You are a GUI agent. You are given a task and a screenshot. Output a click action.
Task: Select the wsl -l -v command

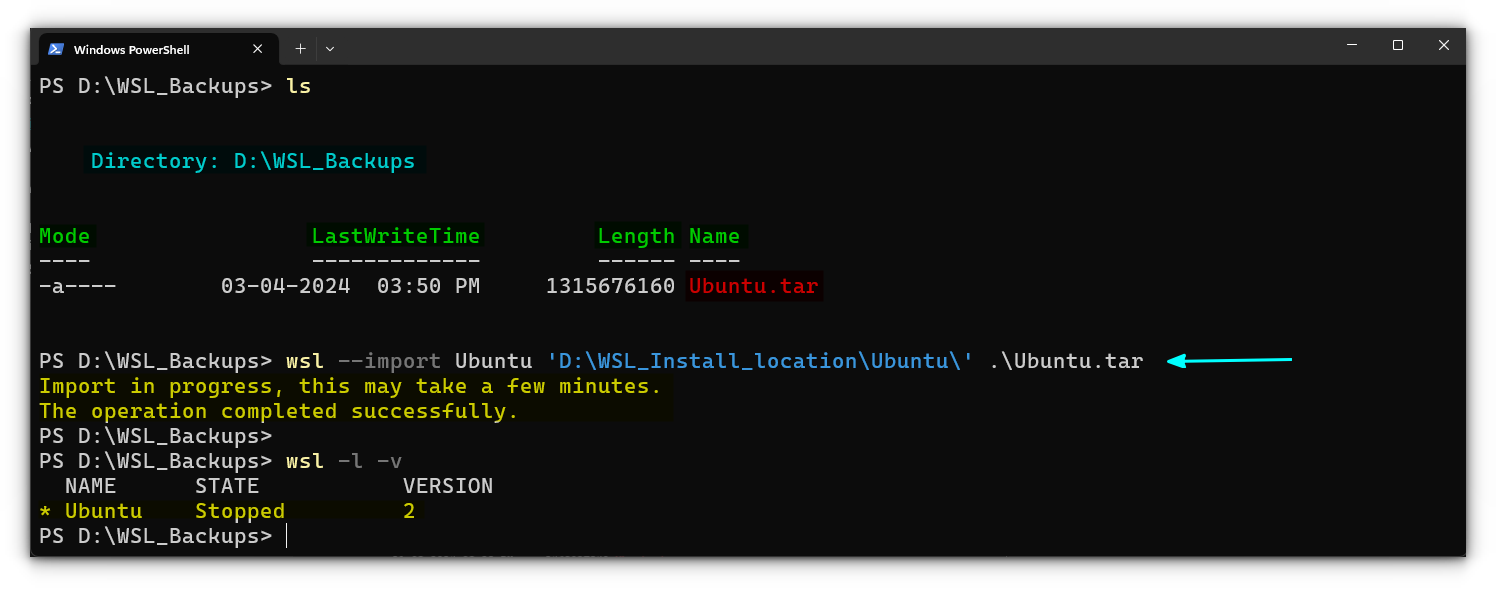pos(344,460)
